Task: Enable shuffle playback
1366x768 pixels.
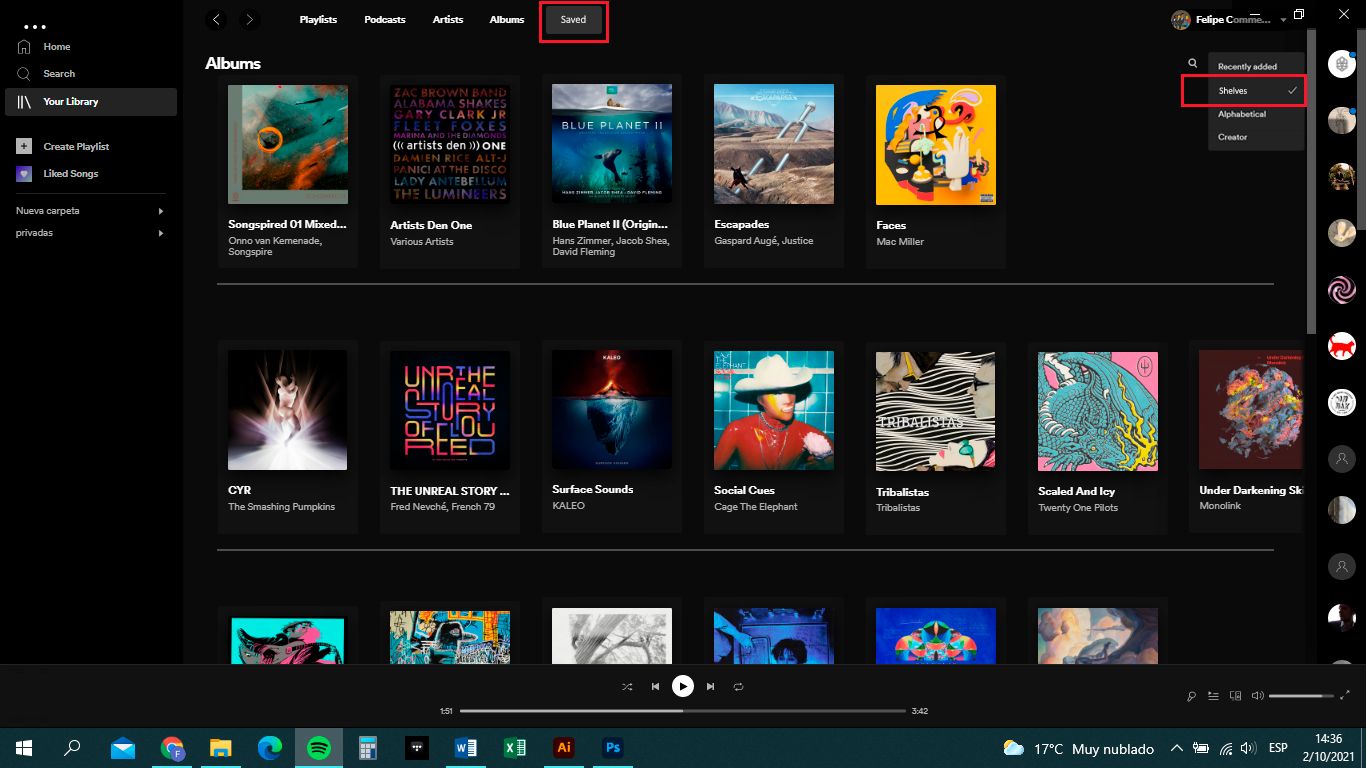Action: point(627,686)
